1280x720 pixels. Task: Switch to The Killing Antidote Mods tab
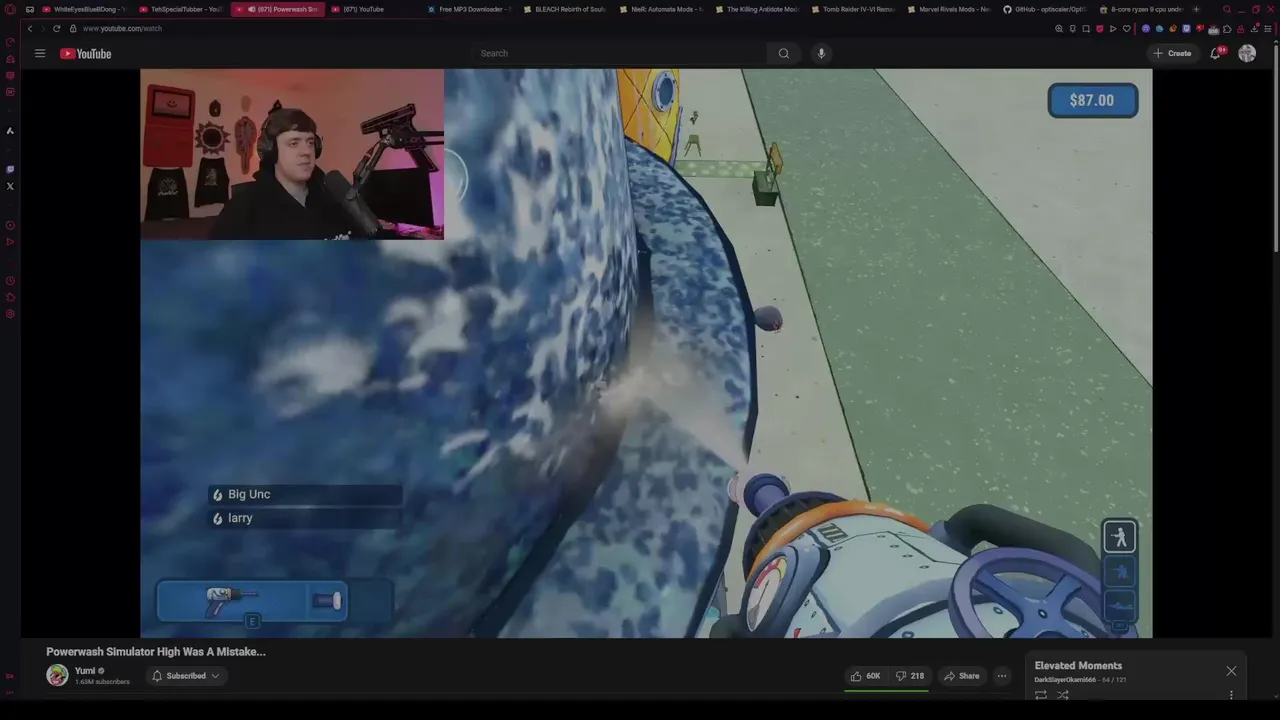coord(756,9)
